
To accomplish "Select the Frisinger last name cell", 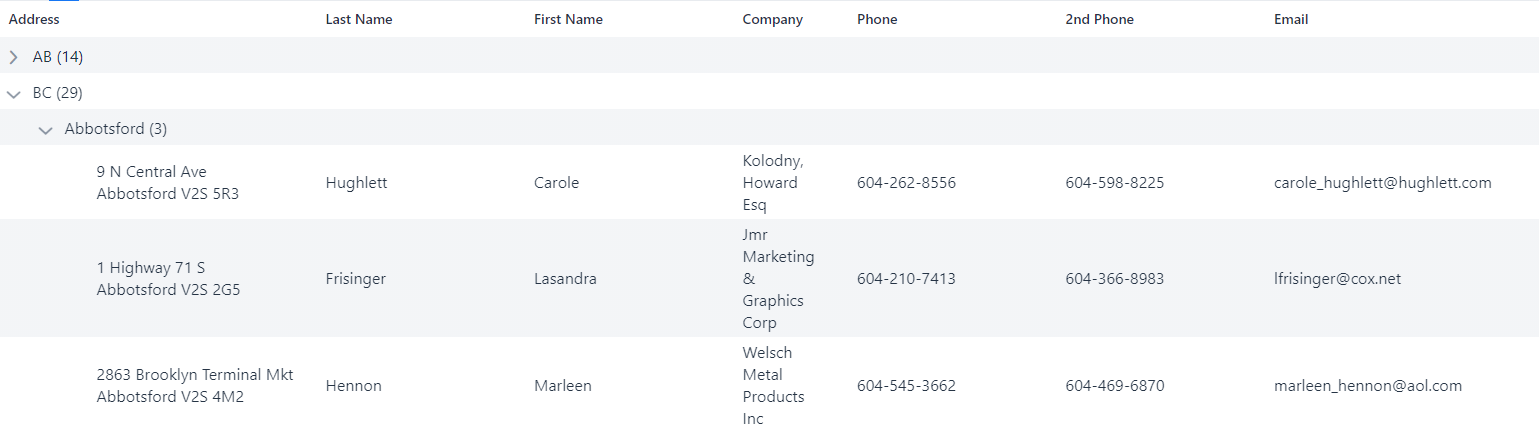I will (x=356, y=279).
